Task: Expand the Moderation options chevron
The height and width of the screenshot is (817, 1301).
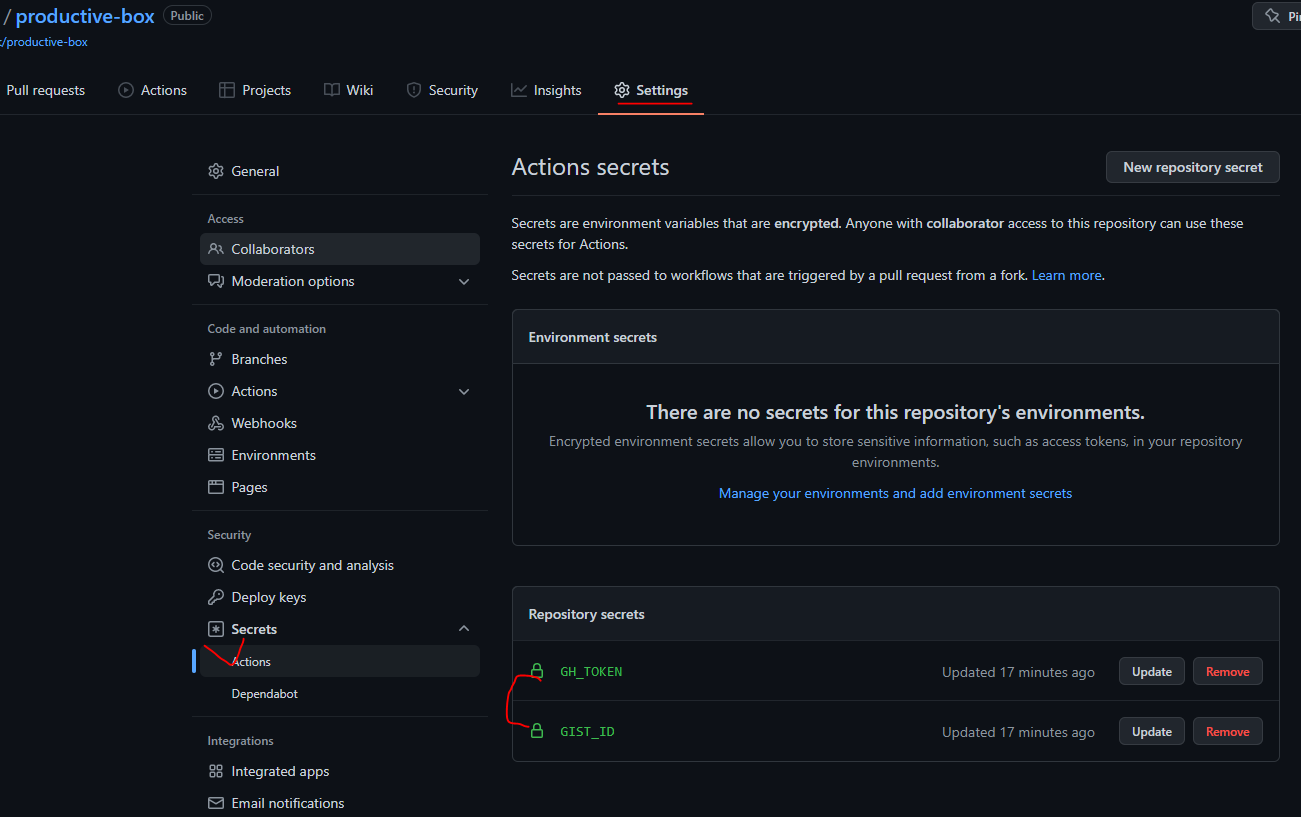Action: coord(464,282)
